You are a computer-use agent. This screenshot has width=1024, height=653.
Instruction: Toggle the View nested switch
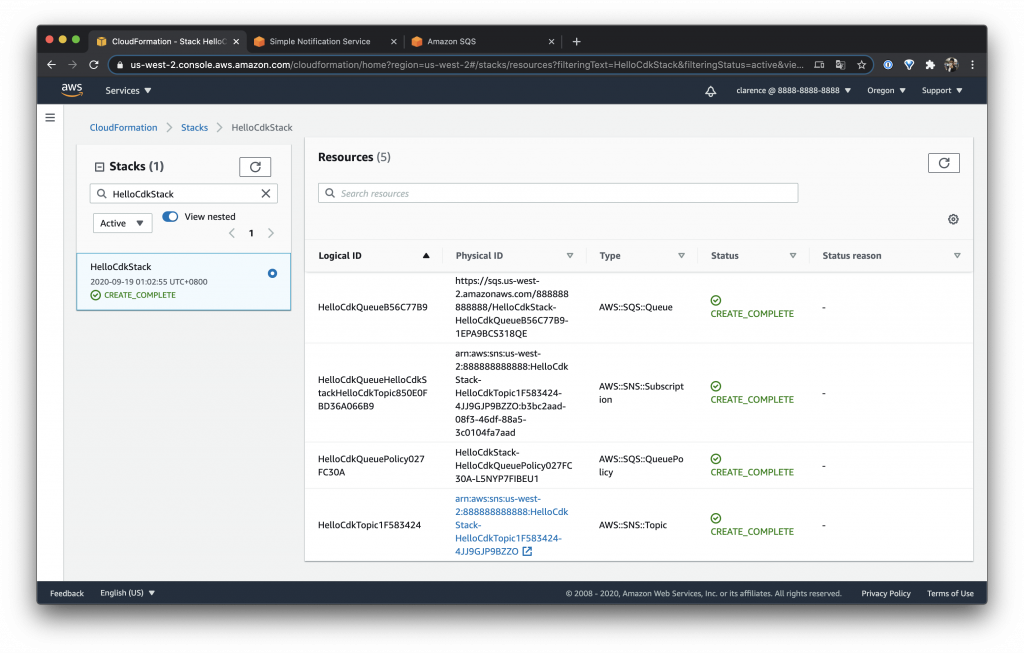coord(170,216)
